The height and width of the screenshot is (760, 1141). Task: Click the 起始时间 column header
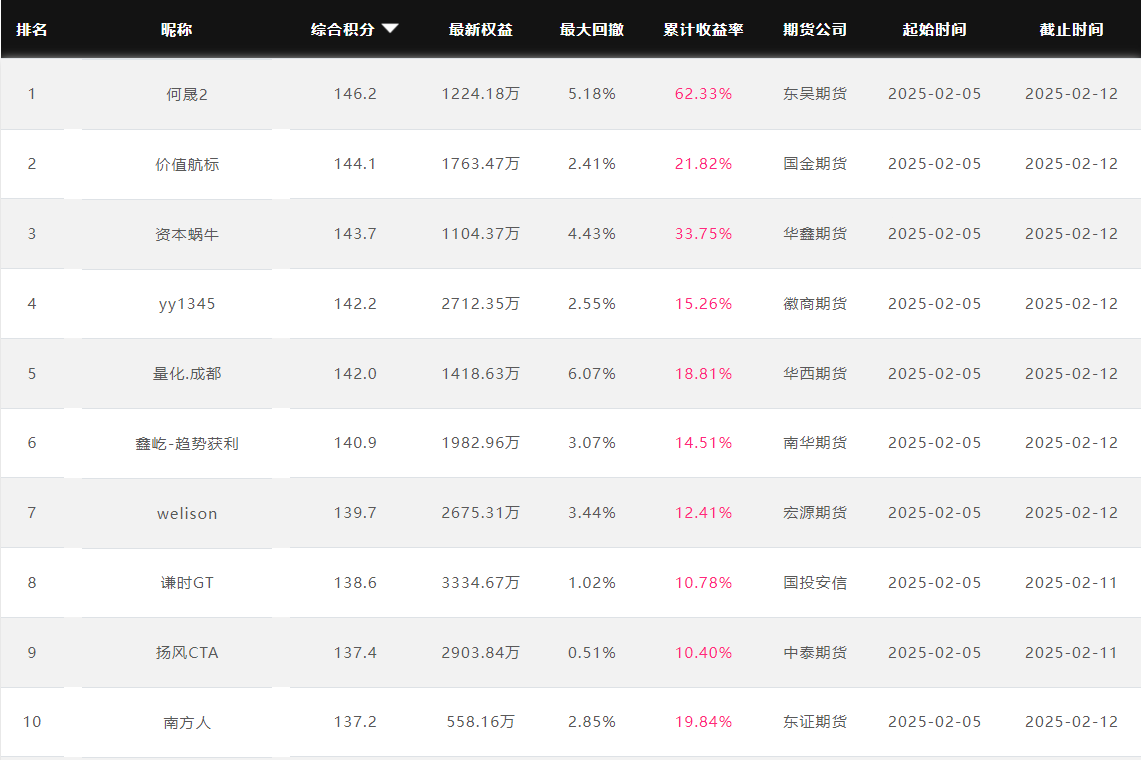click(934, 29)
